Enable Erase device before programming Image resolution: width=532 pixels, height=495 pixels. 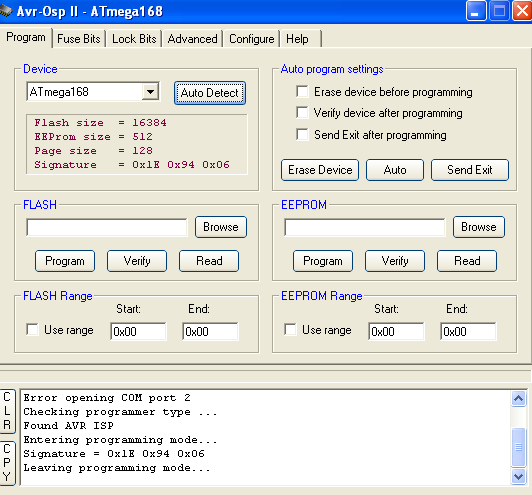(x=302, y=92)
